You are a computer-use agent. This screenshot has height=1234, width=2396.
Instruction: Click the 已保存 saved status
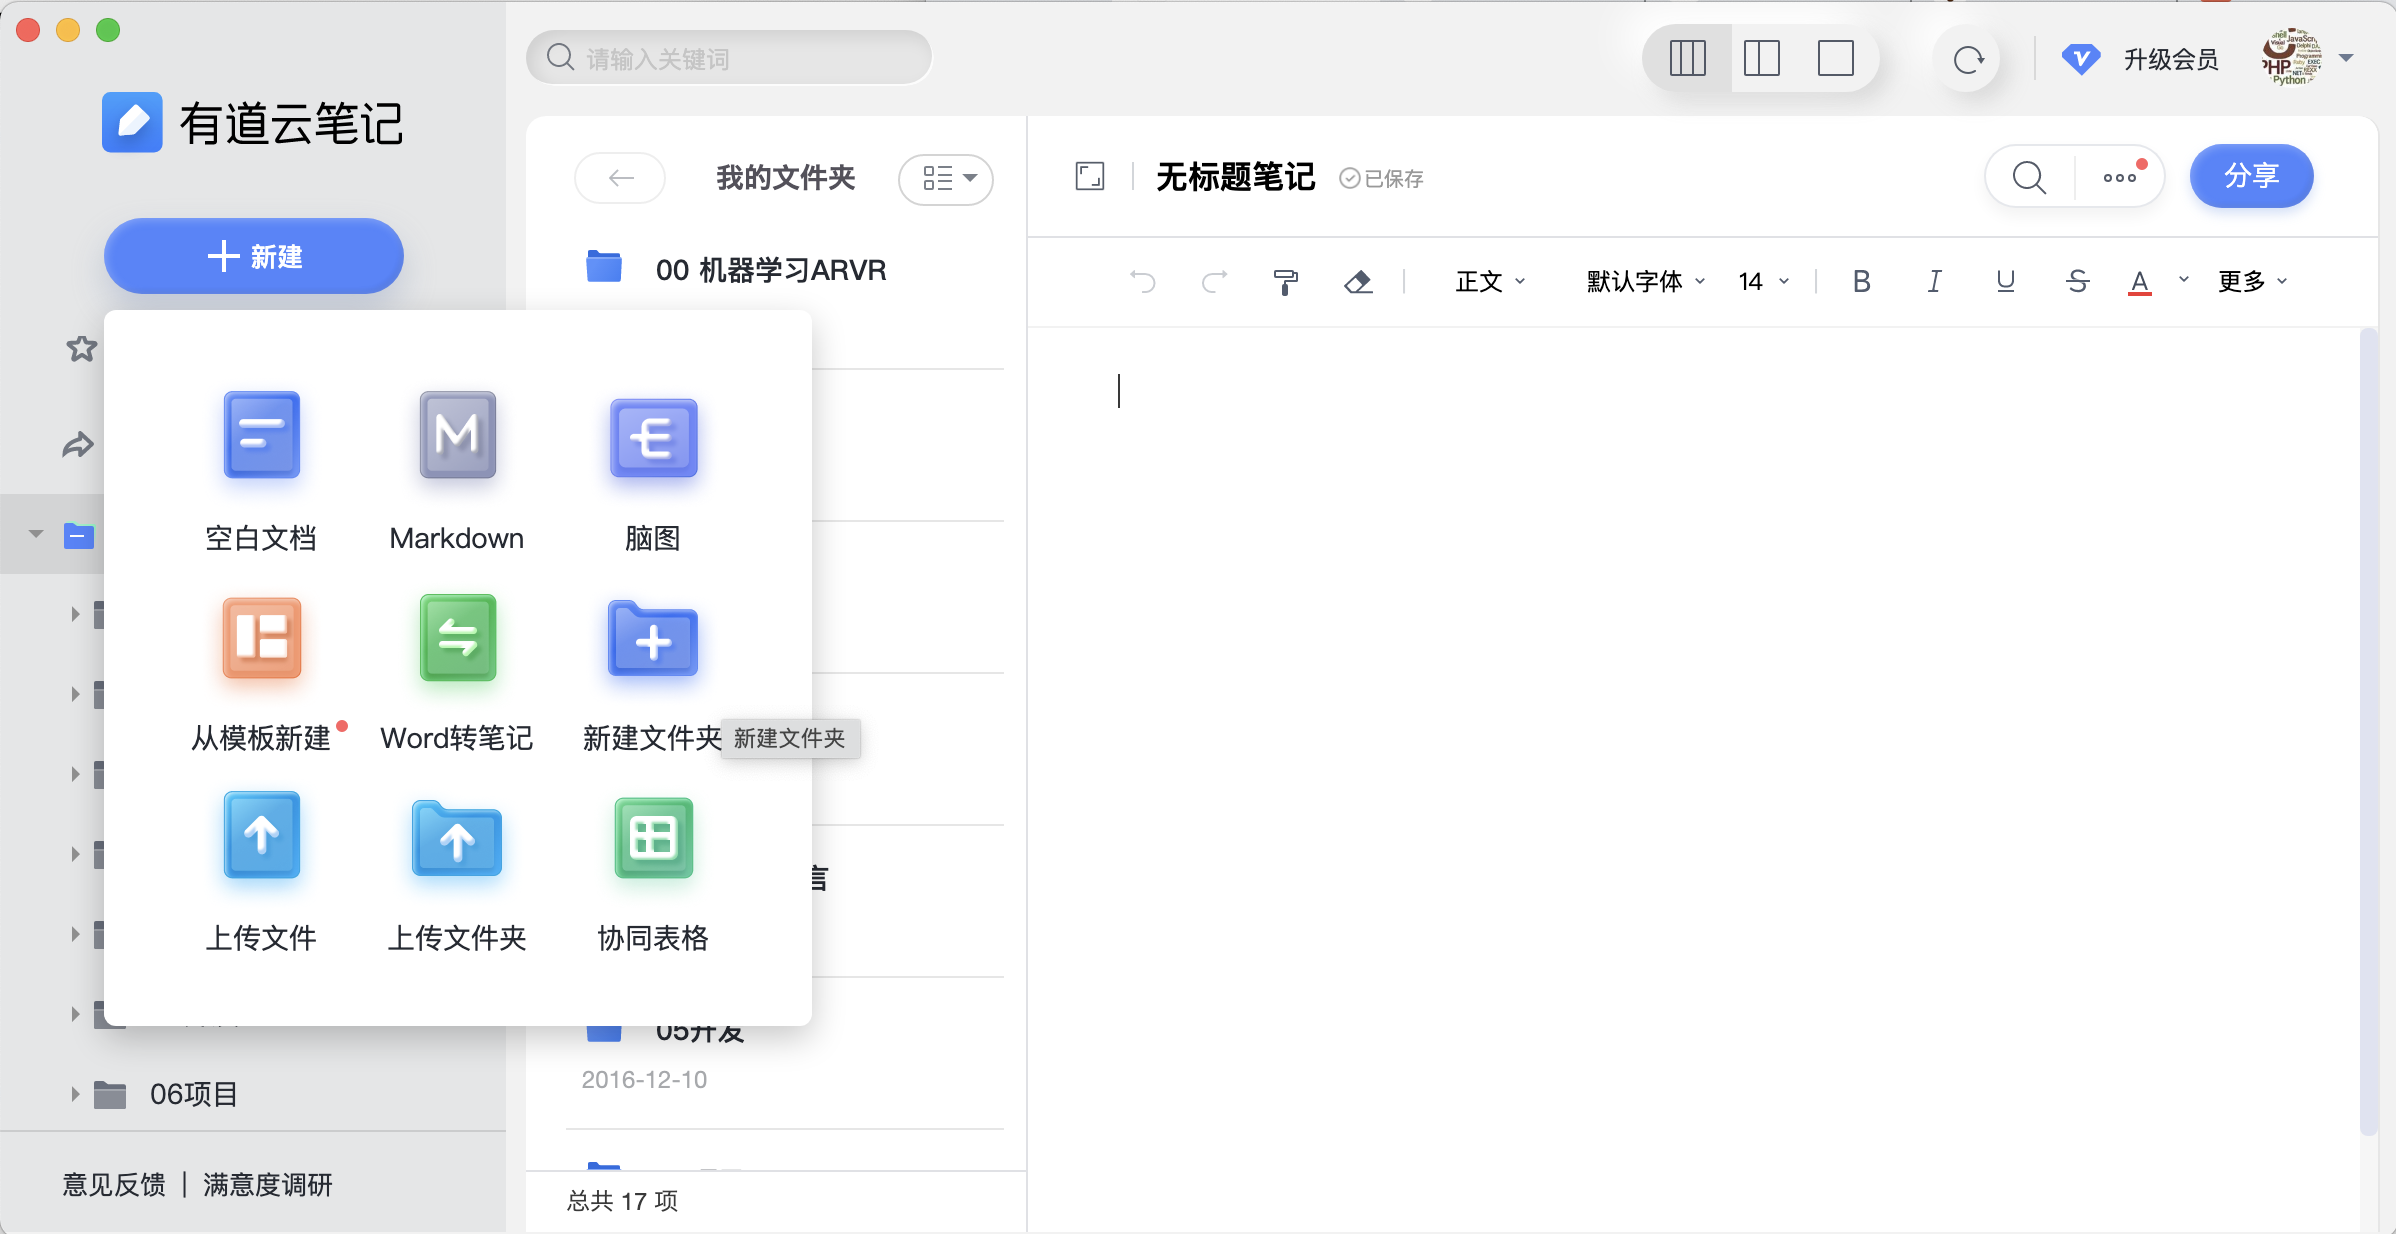[1381, 179]
